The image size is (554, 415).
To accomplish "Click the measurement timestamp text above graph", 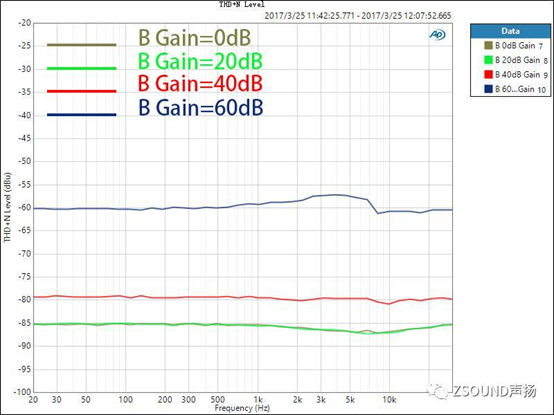I will pos(358,16).
